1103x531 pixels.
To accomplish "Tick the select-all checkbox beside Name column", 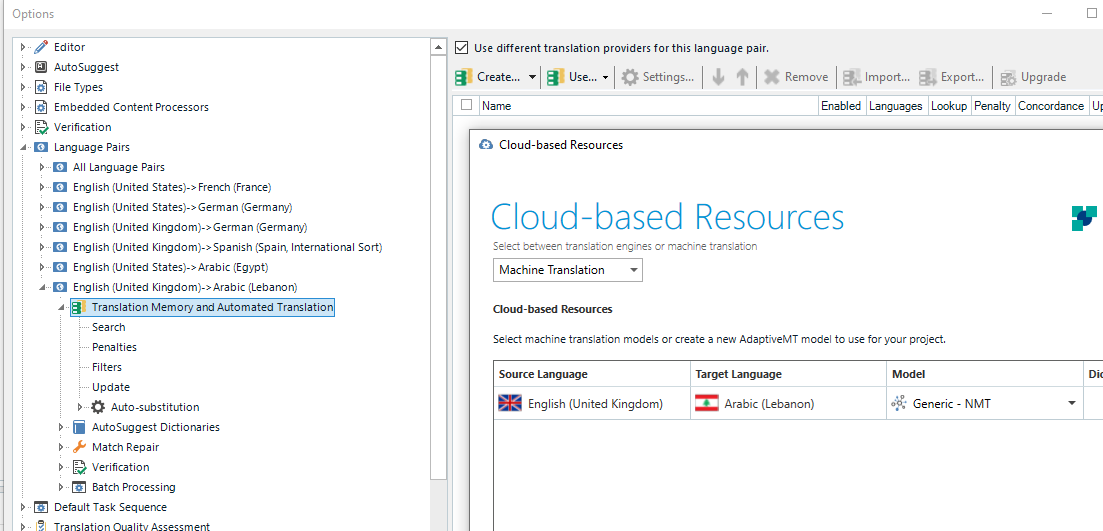I will coord(466,105).
